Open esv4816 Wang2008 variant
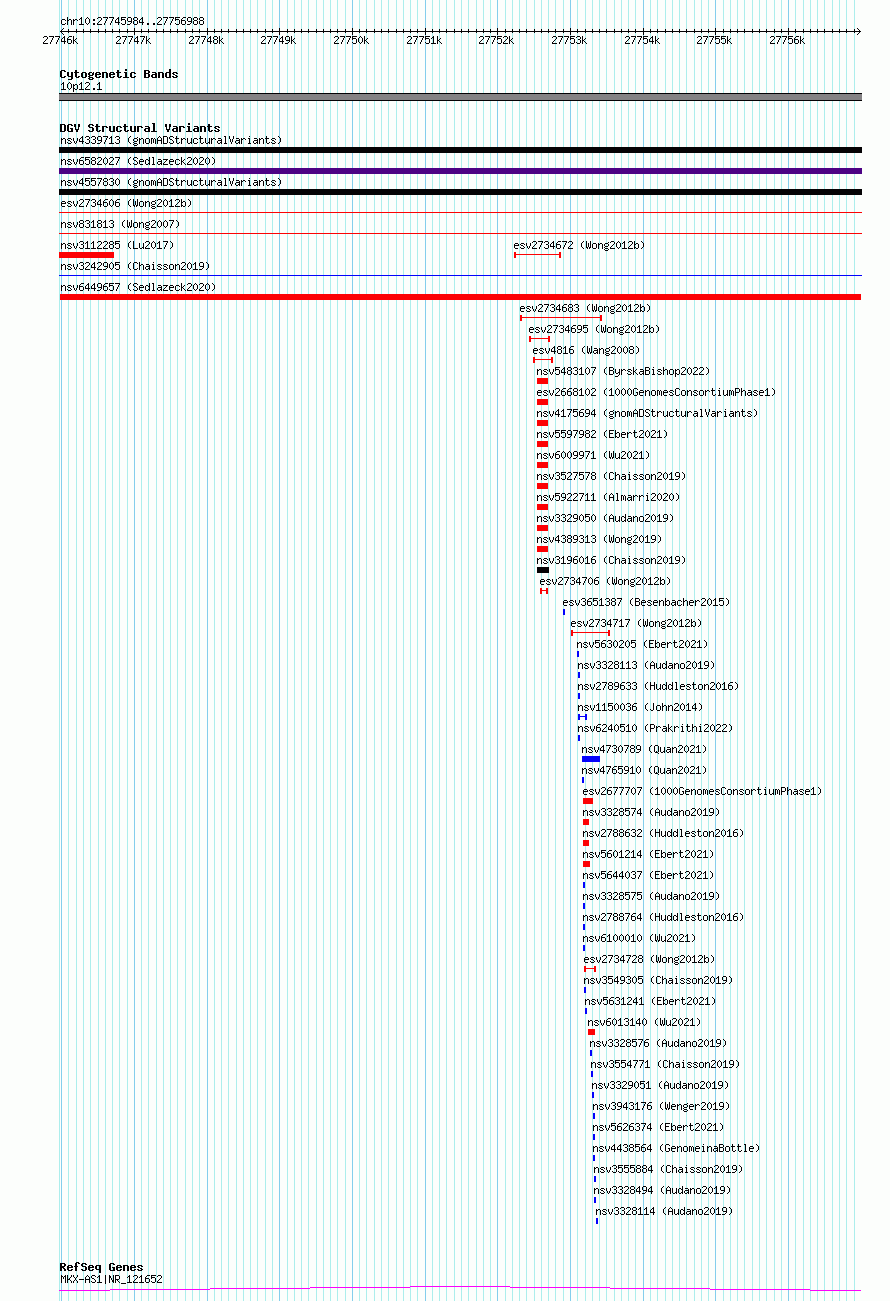The image size is (890, 1301). [585, 350]
